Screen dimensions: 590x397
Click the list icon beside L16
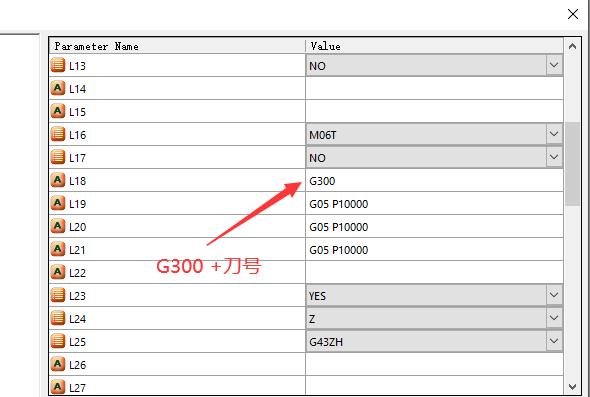coord(58,134)
